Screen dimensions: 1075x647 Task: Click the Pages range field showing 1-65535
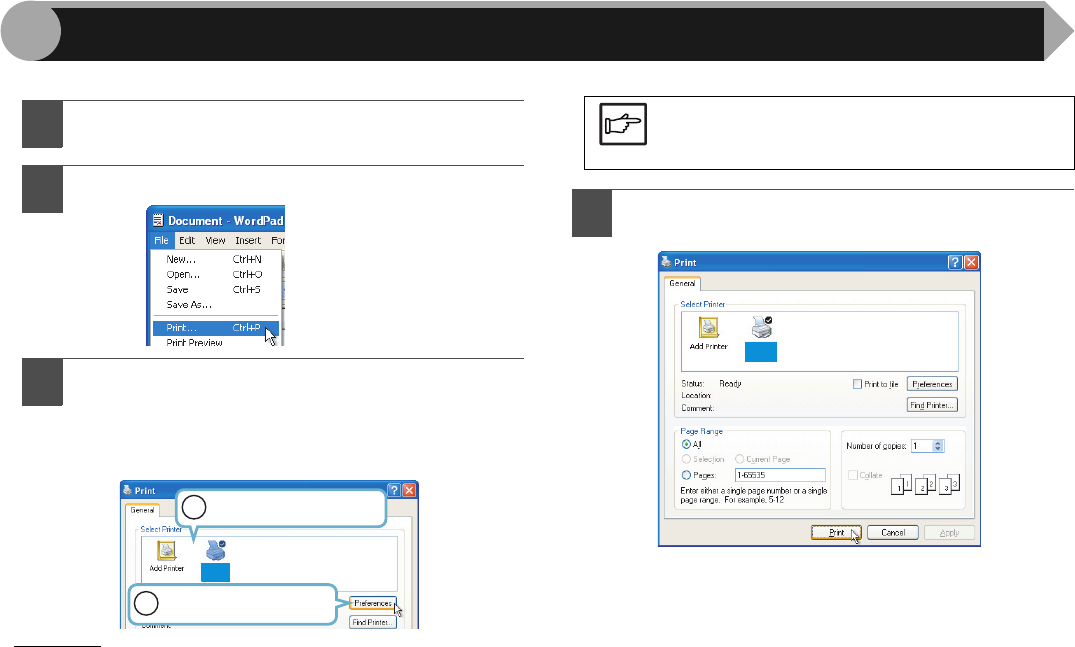(780, 475)
